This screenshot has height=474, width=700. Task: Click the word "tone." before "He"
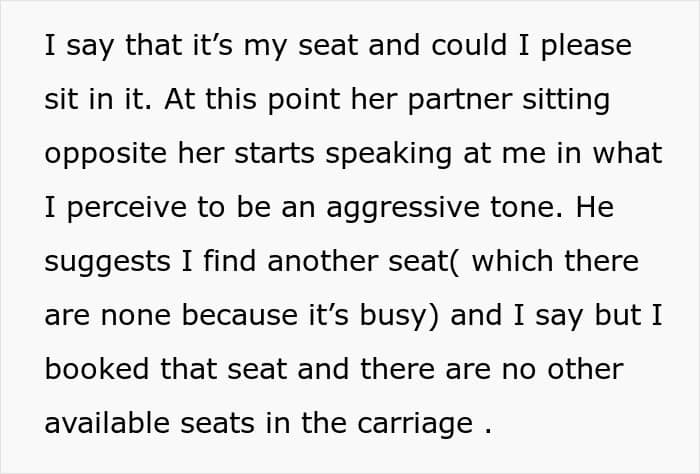click(x=527, y=208)
